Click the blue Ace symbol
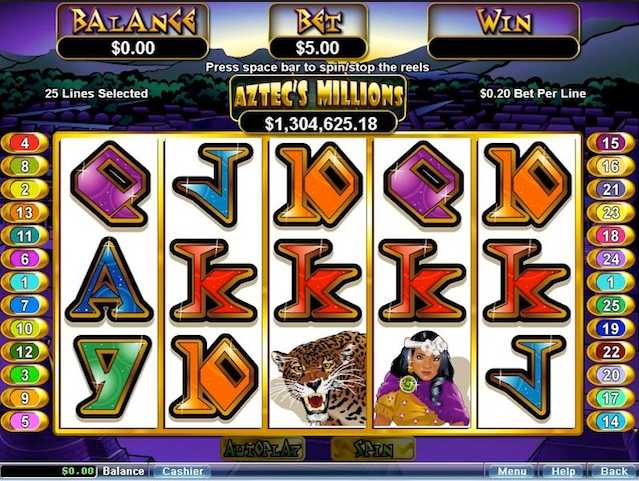Viewport: 639px width, 481px height. coord(109,280)
